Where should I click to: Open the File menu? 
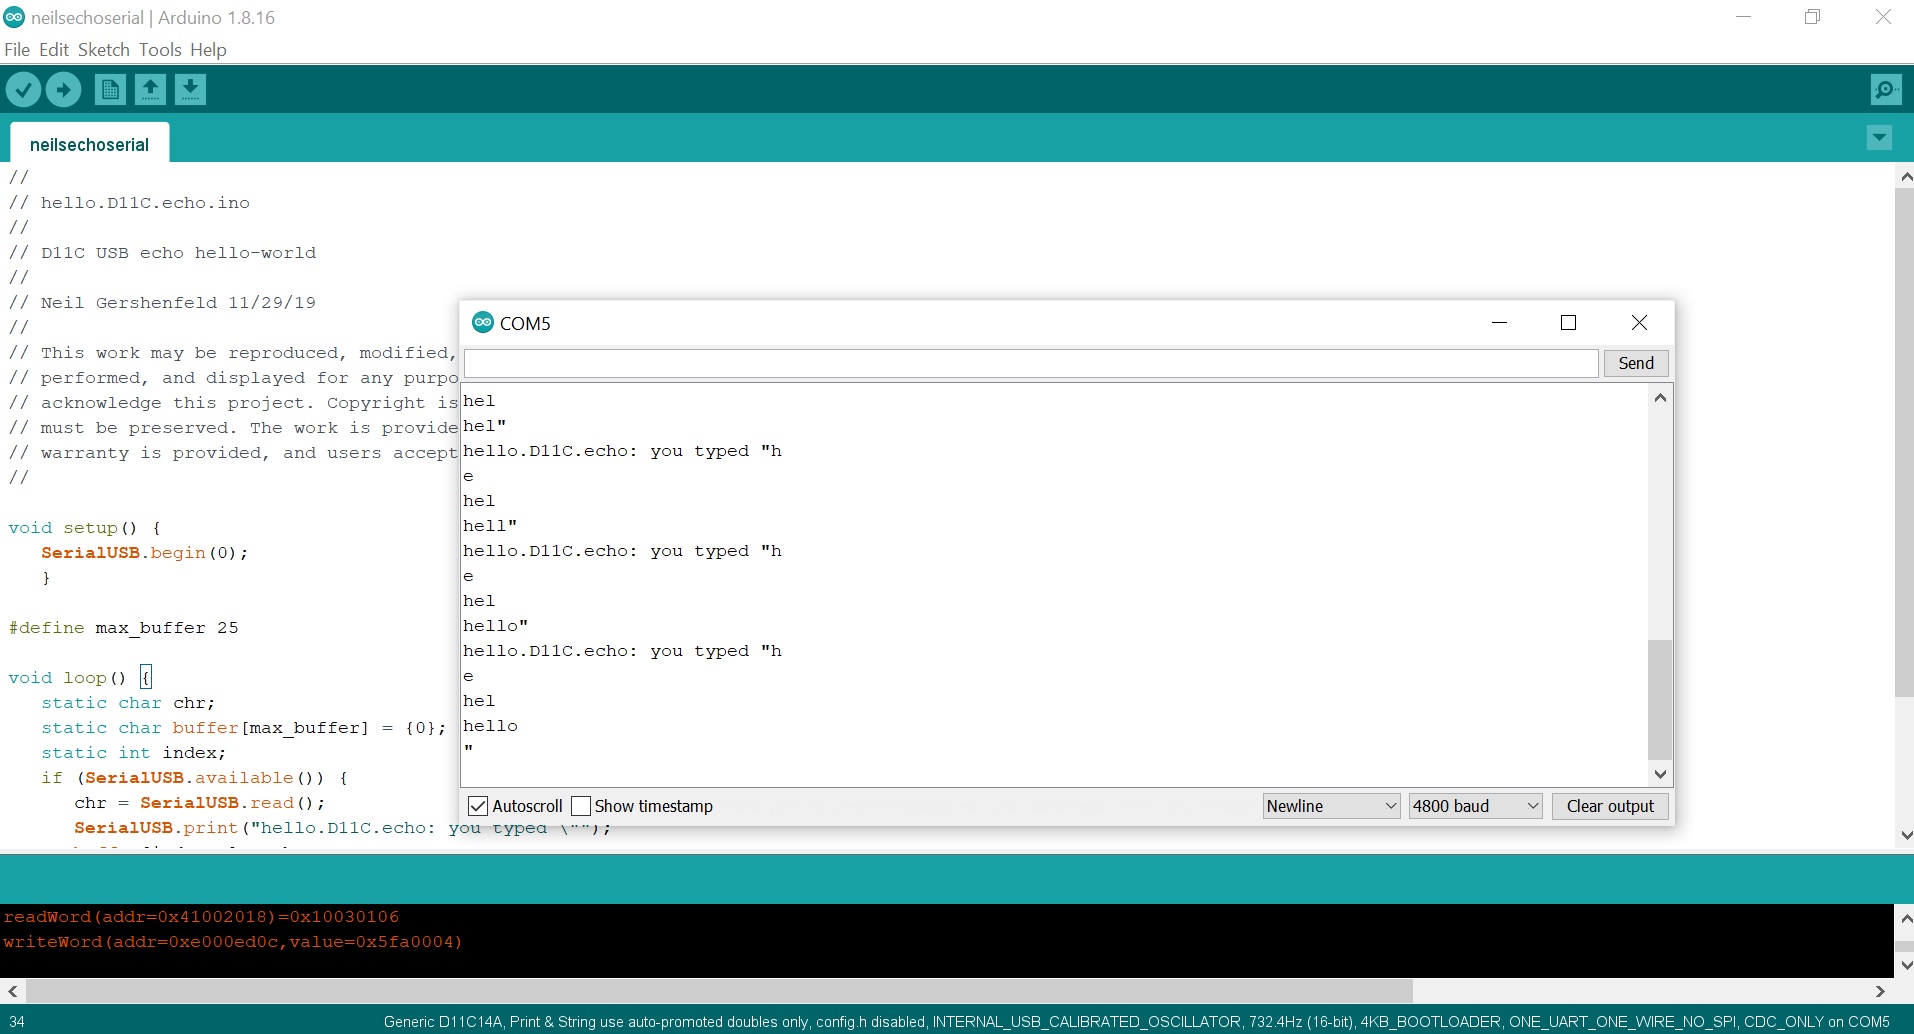click(17, 50)
